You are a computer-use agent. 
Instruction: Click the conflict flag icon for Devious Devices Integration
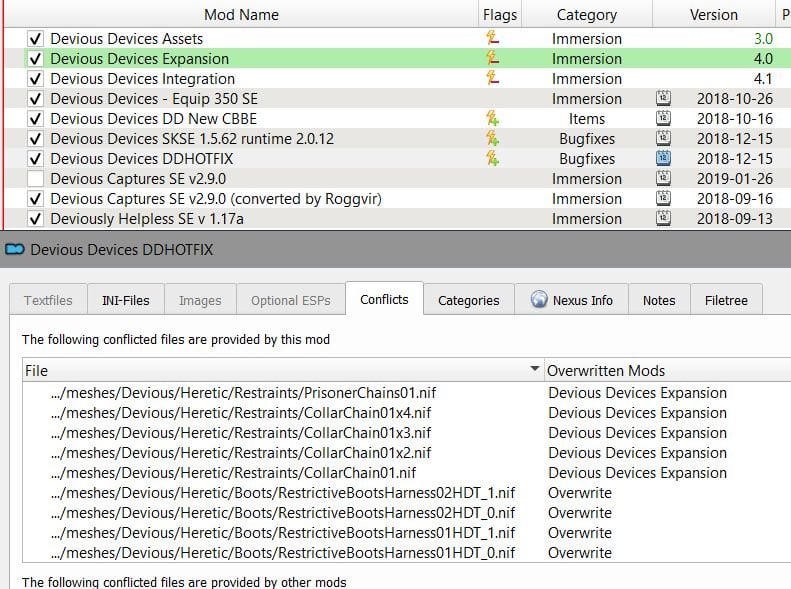(492, 78)
